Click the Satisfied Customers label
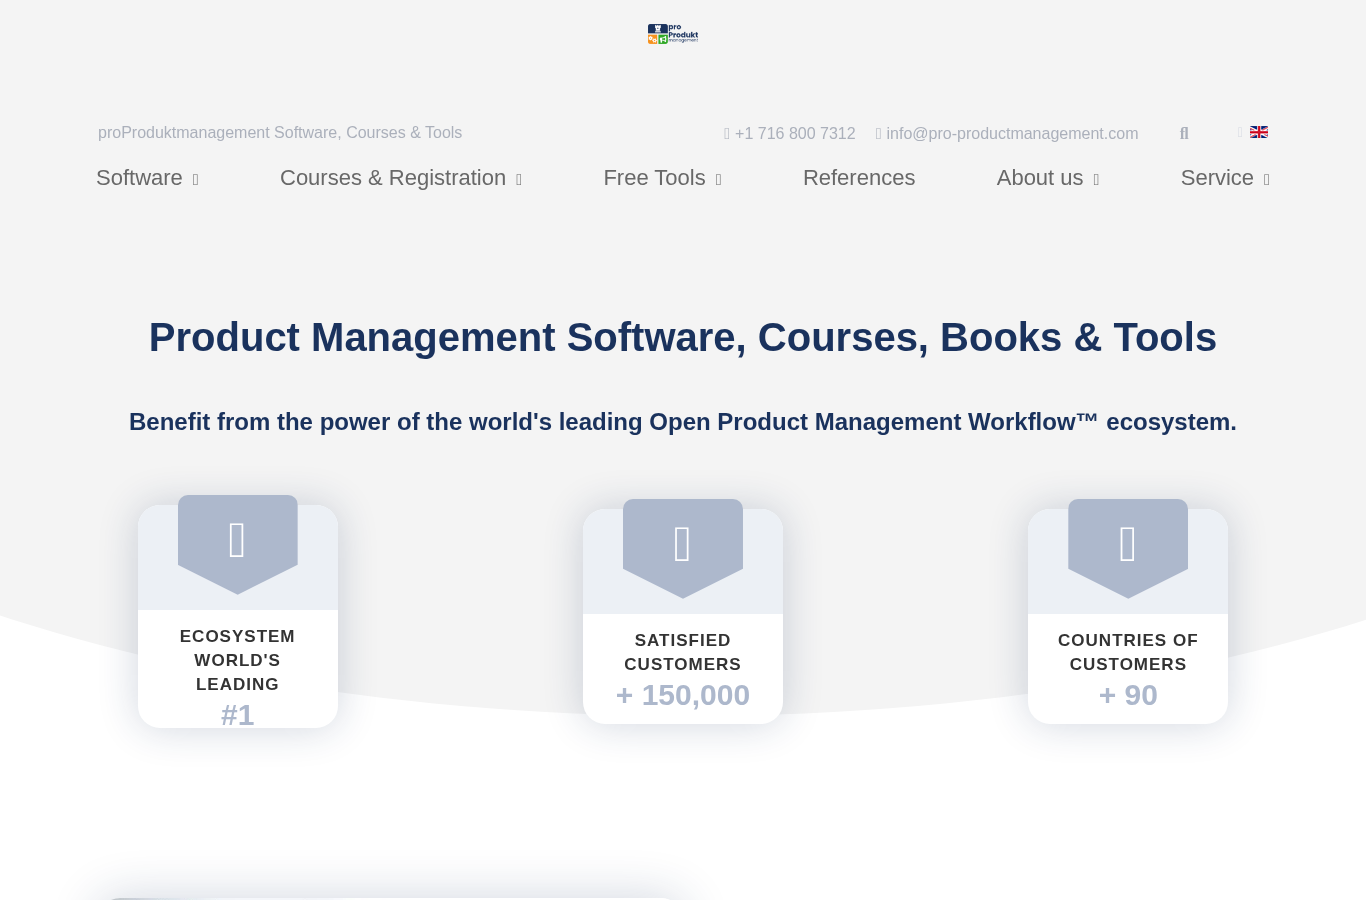 click(683, 652)
